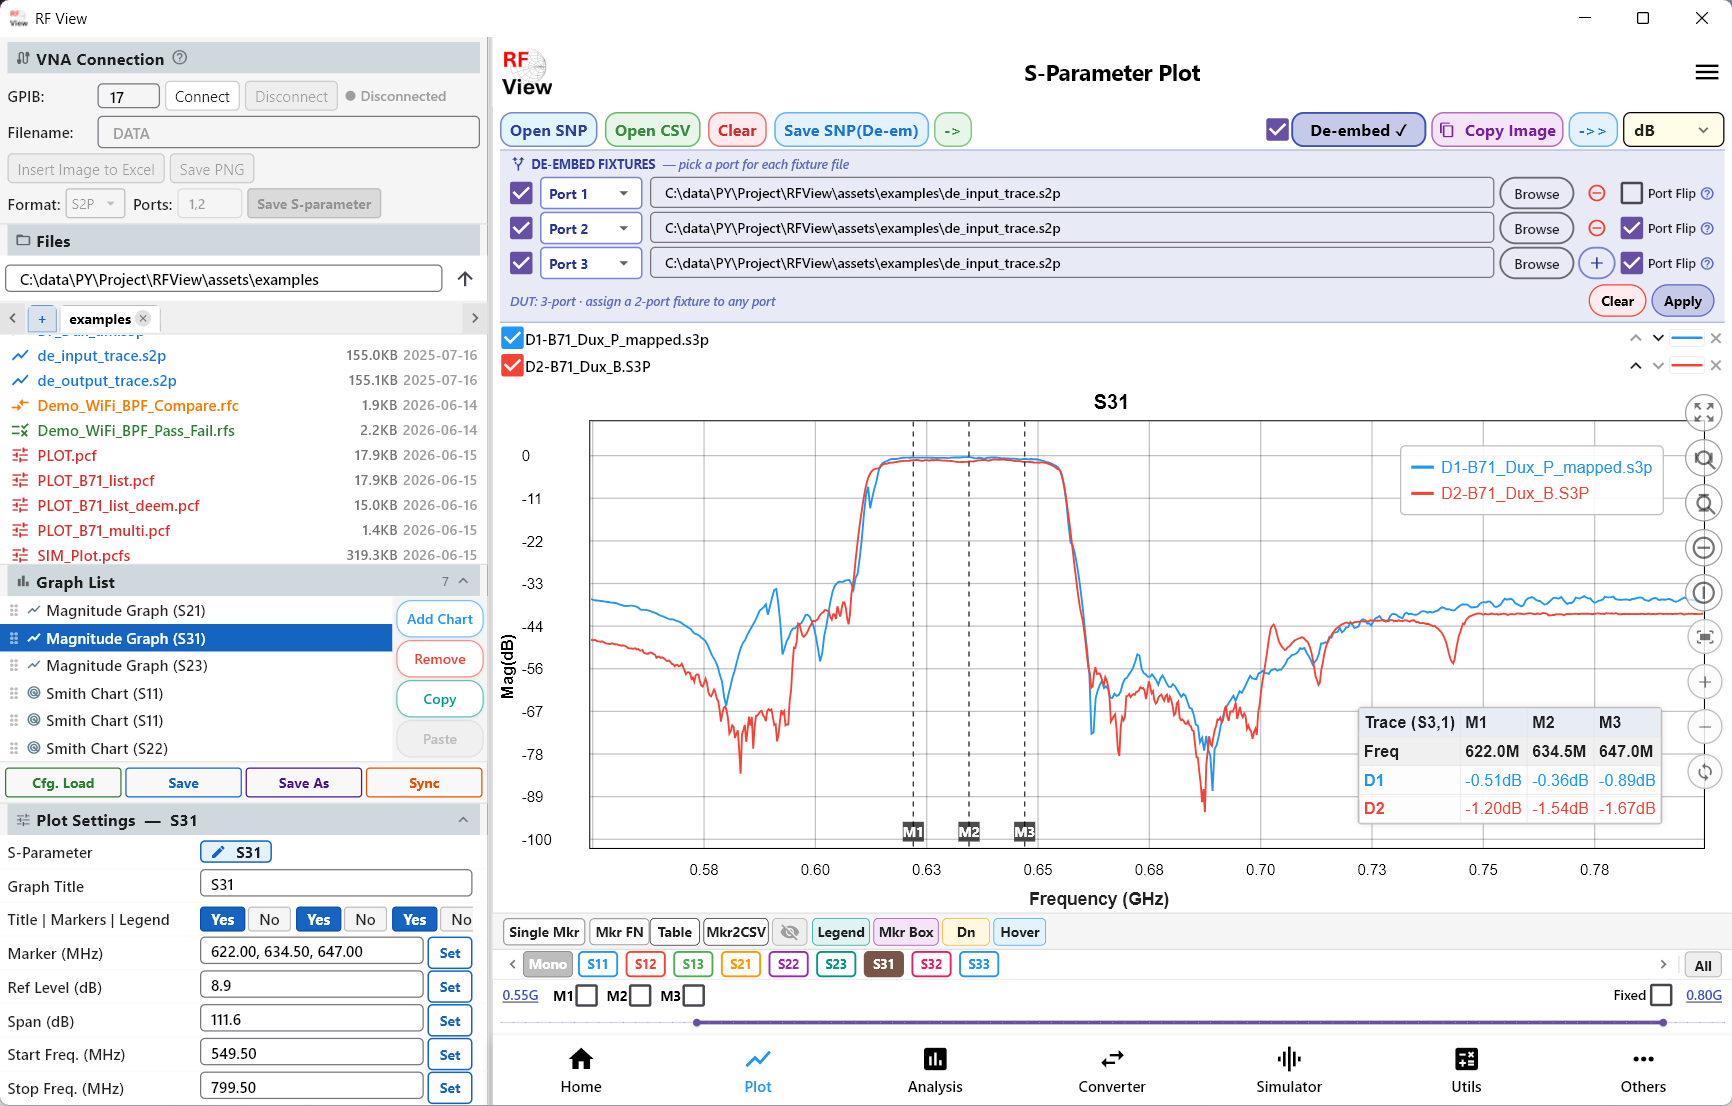1732x1106 pixels.
Task: Uncheck D1-B71_Dux_P_mapped.s3p trace visibility
Action: 512,339
